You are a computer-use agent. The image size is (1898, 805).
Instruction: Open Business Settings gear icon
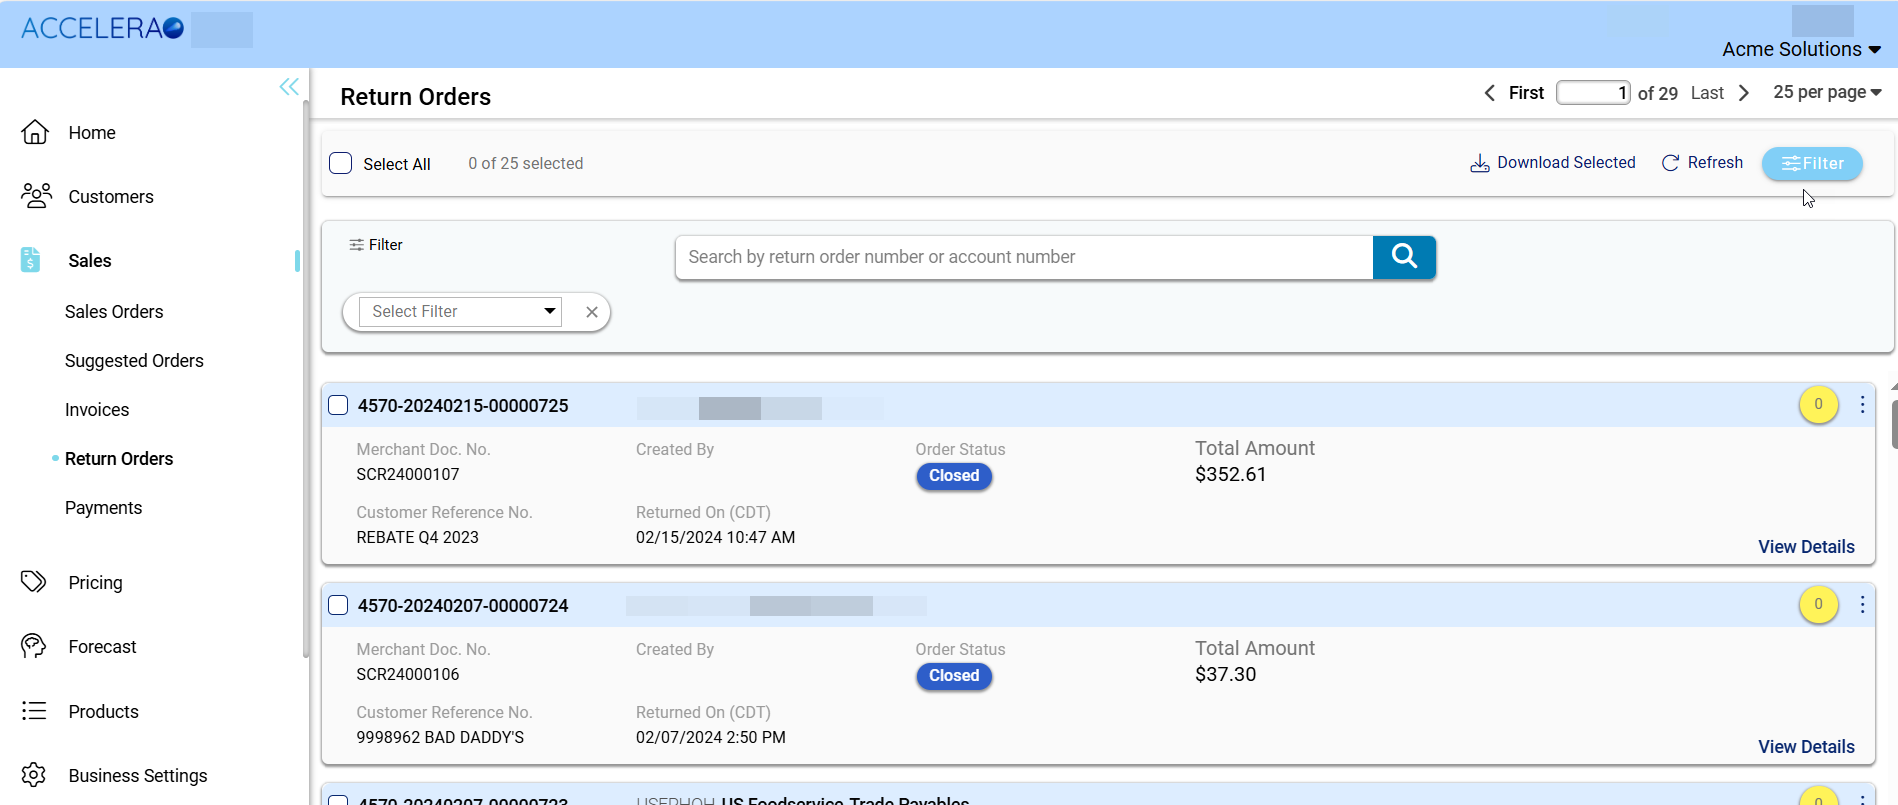point(34,775)
